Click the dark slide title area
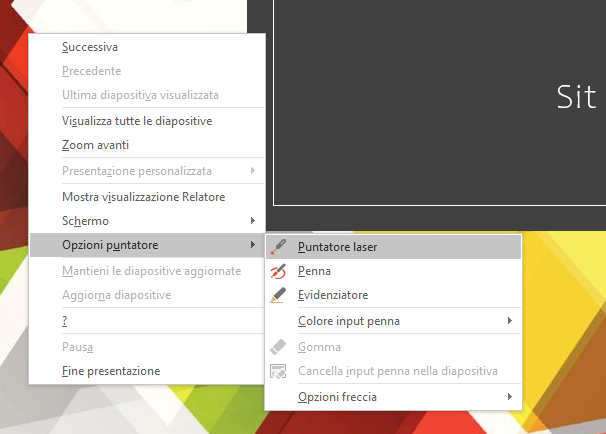606x434 pixels. click(440, 100)
